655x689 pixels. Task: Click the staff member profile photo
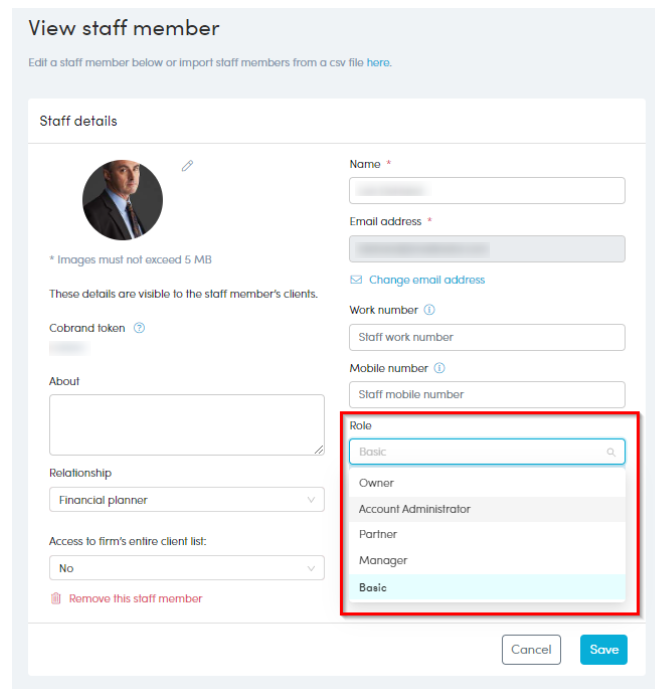coord(122,199)
